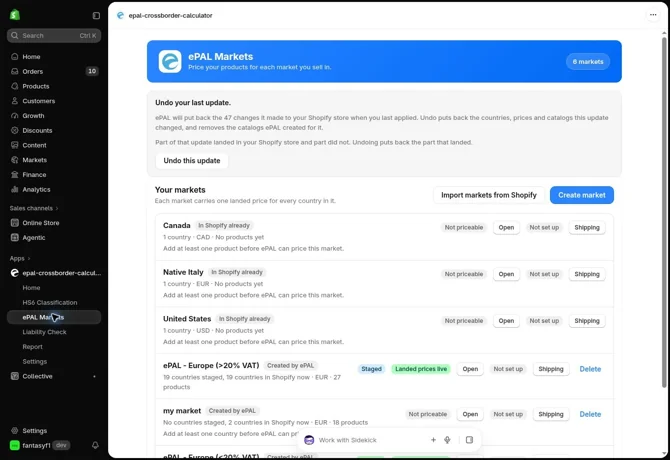This screenshot has height=460, width=670.
Task: Click the fantasyf1 store avatar
Action: (15, 445)
